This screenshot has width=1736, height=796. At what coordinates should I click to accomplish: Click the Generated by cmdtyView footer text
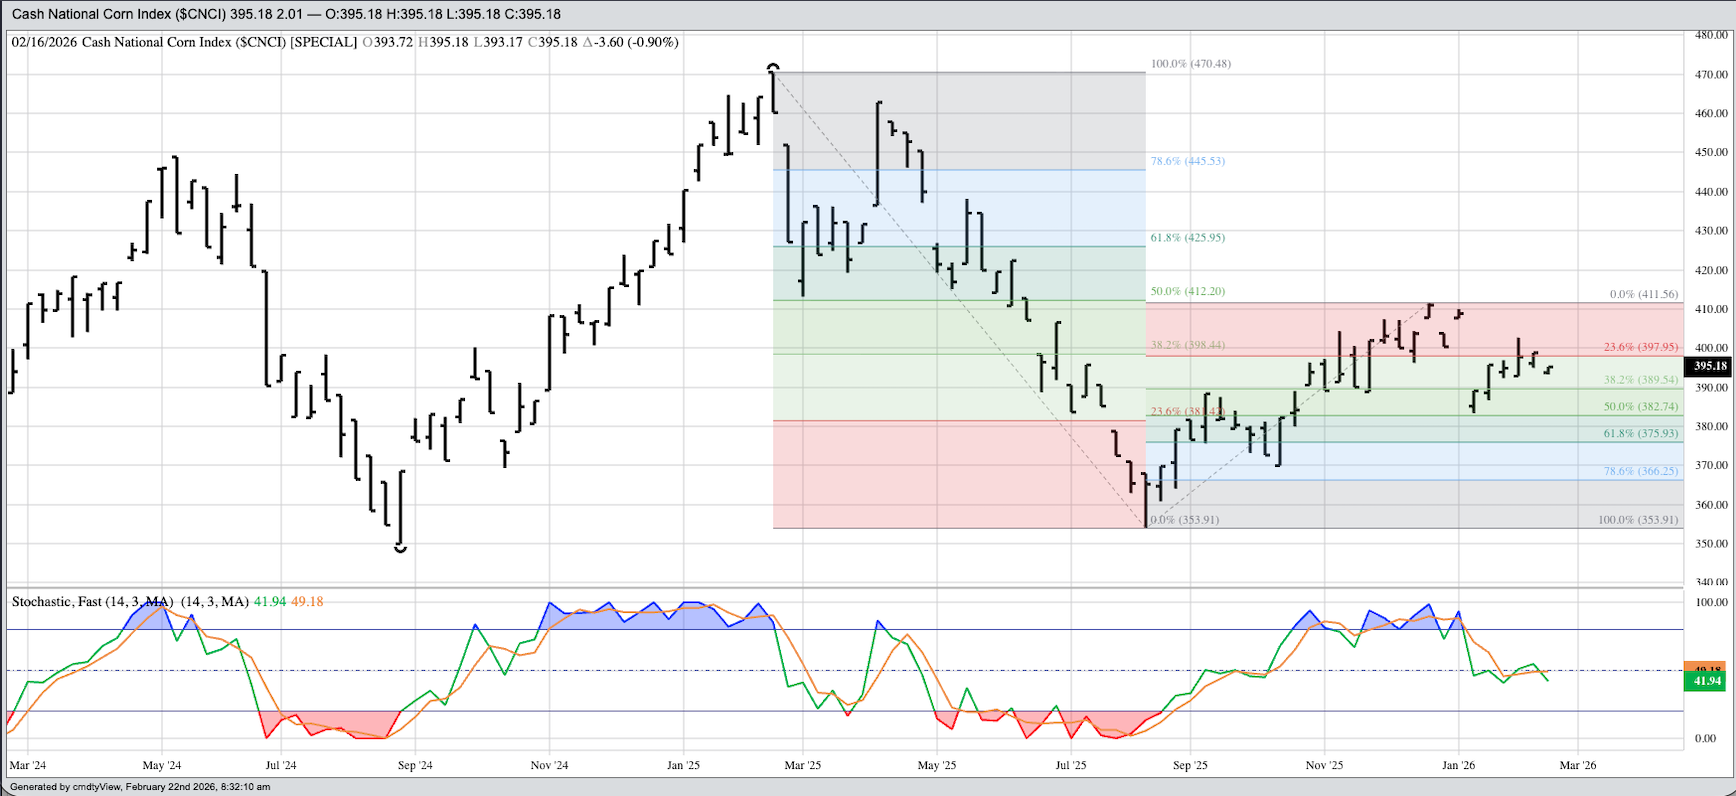[140, 787]
